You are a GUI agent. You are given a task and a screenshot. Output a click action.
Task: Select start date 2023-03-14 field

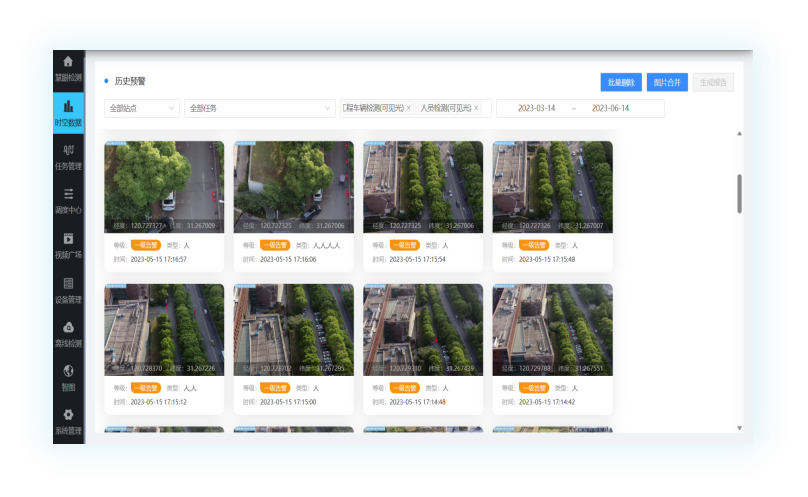[536, 108]
